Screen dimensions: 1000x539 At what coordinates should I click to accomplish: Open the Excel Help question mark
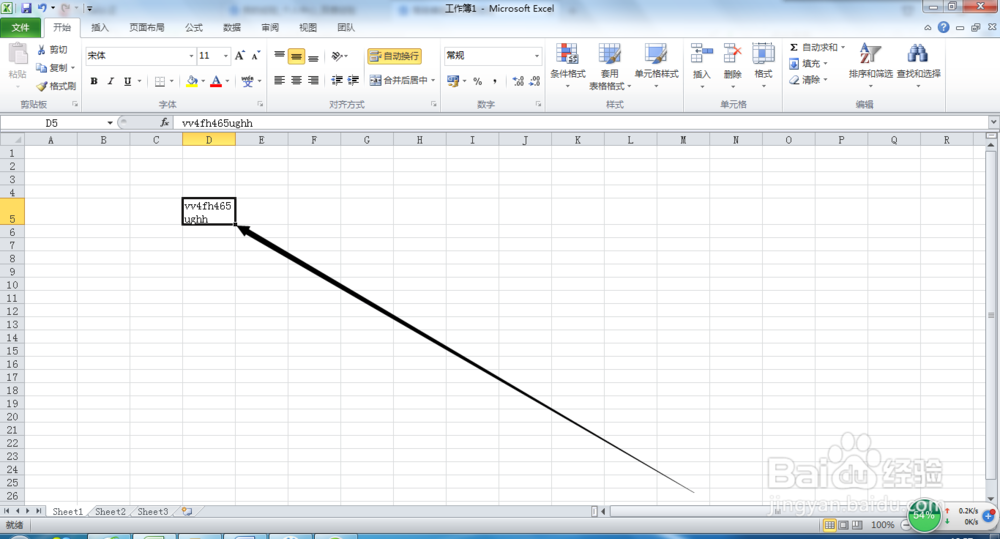coord(944,27)
